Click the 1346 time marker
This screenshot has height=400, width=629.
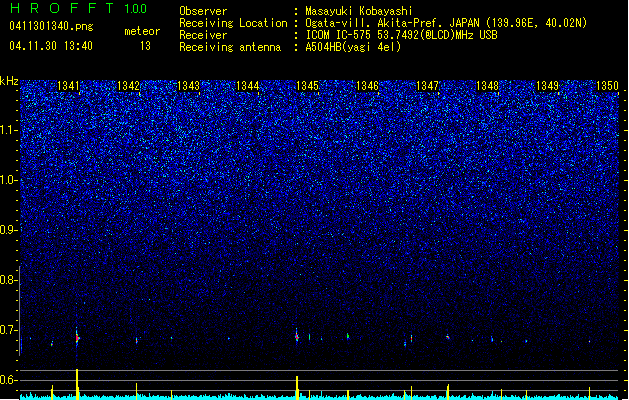point(367,86)
